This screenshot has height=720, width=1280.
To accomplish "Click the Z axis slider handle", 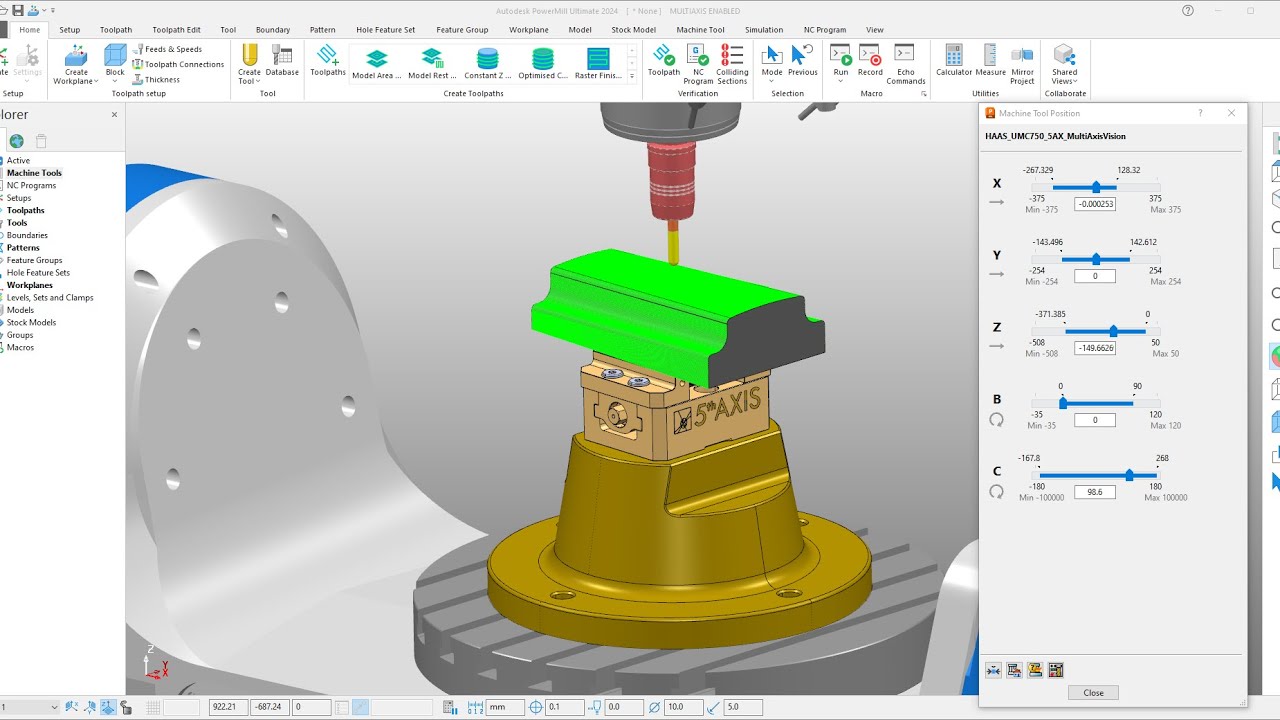I will tap(1113, 331).
